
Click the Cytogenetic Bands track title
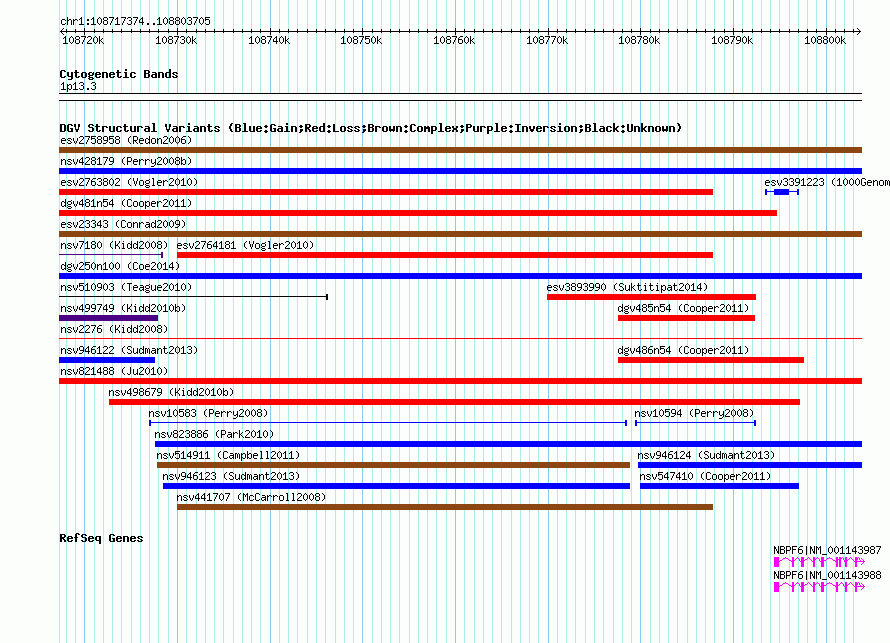tap(119, 74)
